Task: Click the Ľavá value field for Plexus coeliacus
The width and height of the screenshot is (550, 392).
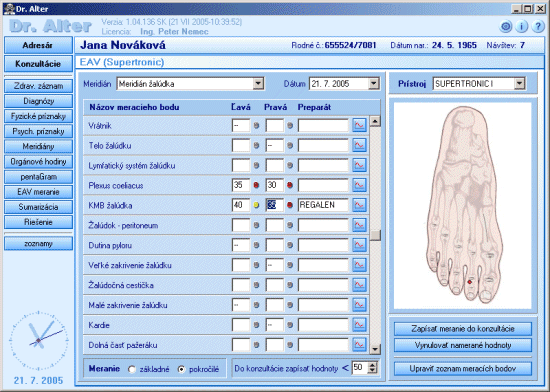Action: click(241, 185)
